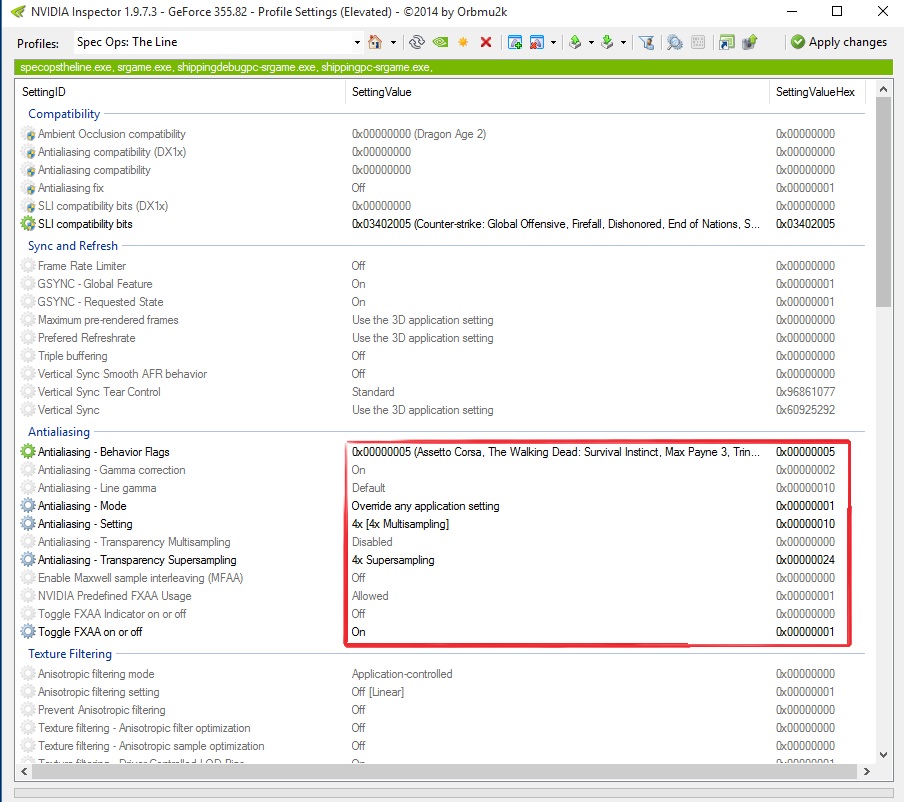This screenshot has width=904, height=802.
Task: Click the orange sun create new profile icon
Action: [463, 42]
